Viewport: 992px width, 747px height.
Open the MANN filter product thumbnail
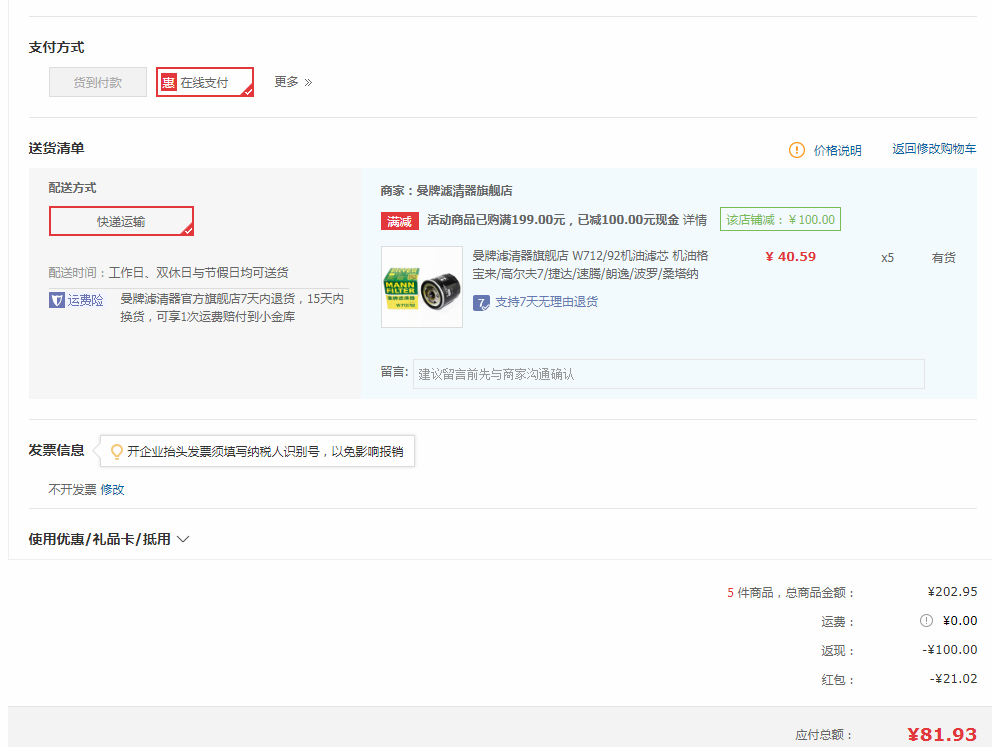pos(422,287)
